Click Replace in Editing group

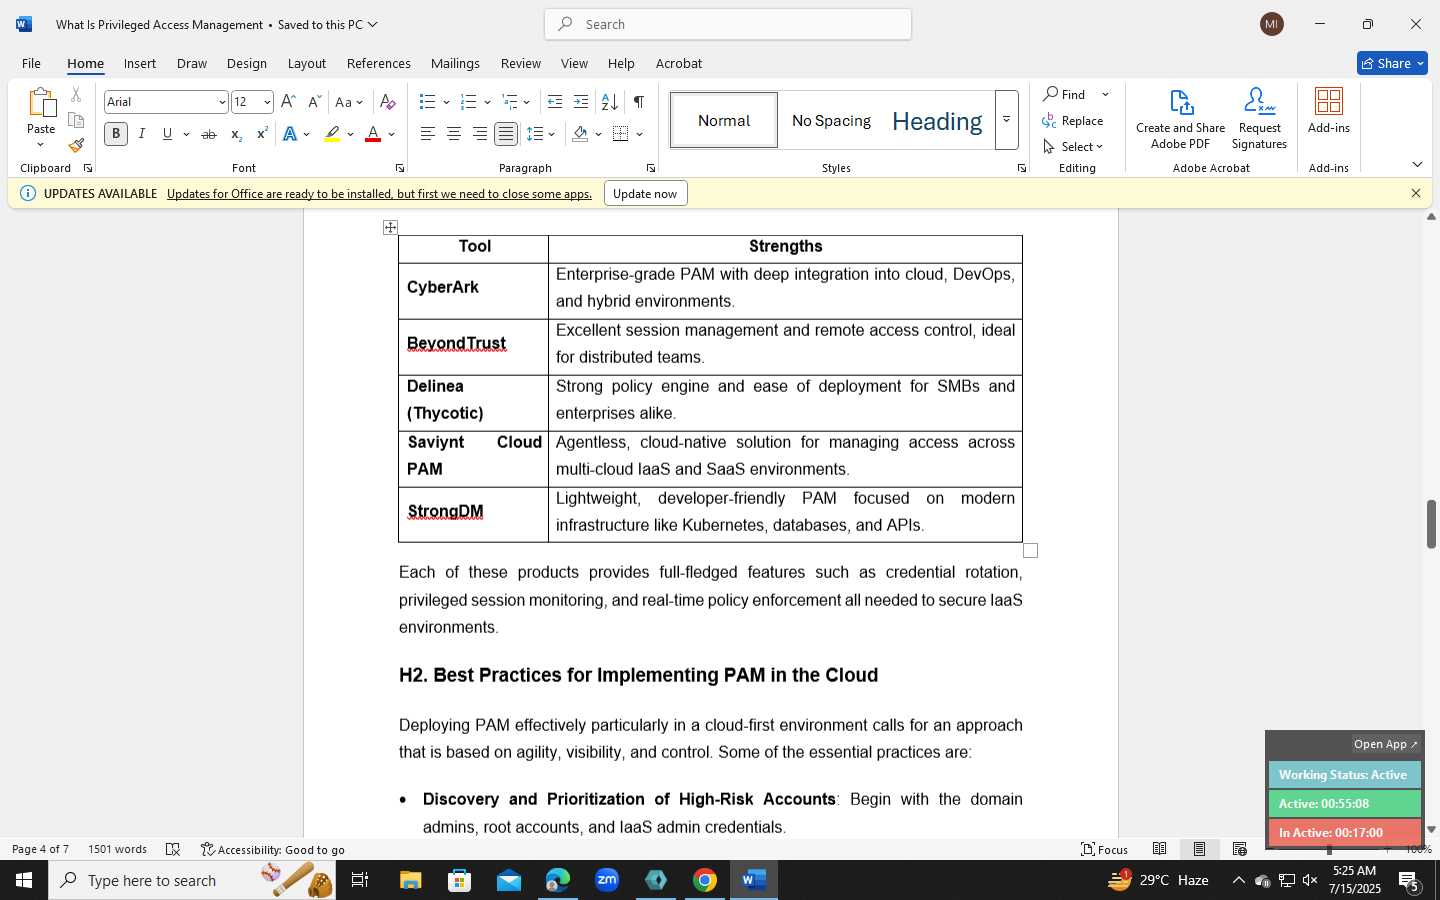click(1073, 120)
